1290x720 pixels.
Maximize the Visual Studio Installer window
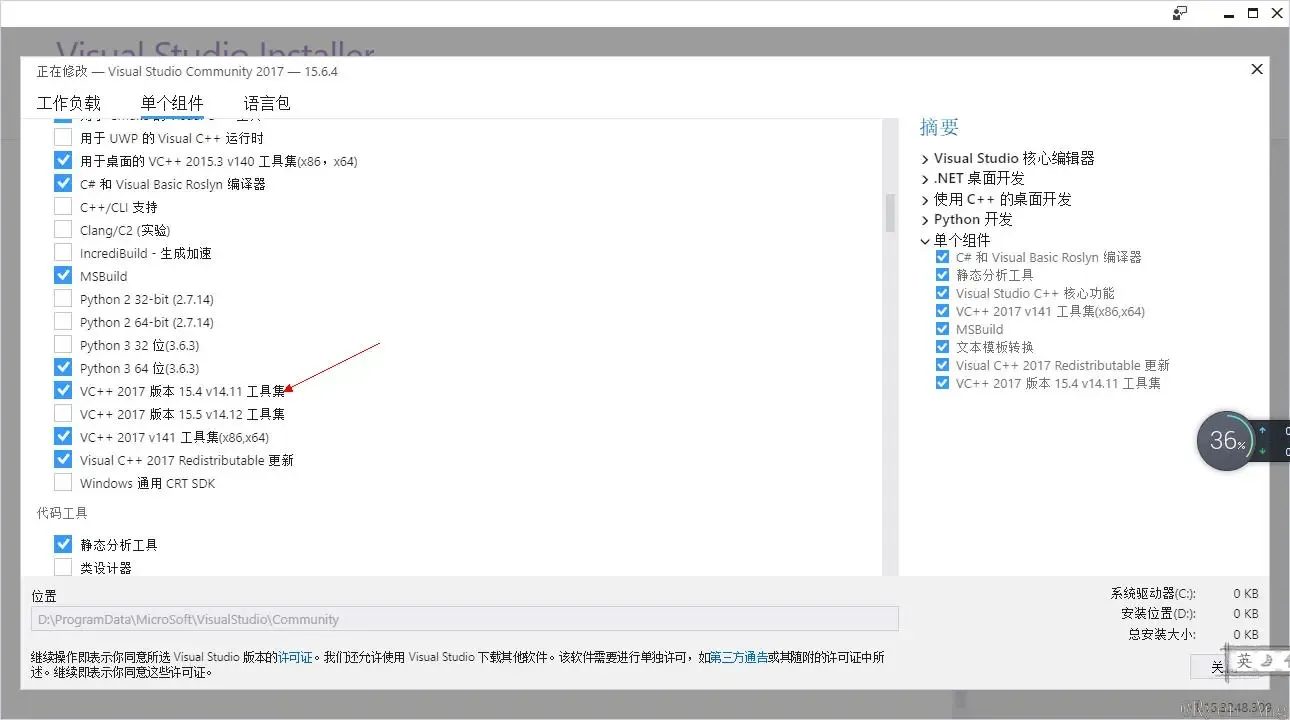click(1253, 13)
